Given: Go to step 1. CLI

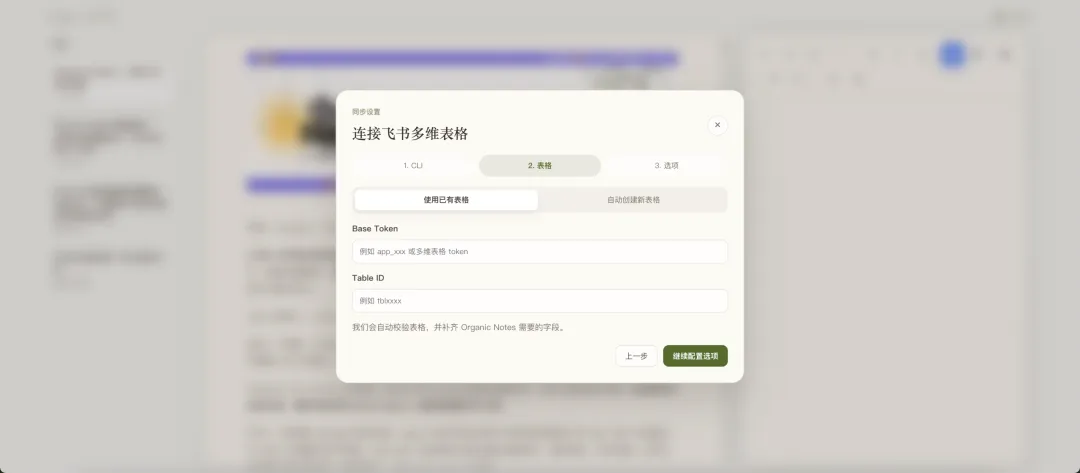Looking at the screenshot, I should pos(413,166).
